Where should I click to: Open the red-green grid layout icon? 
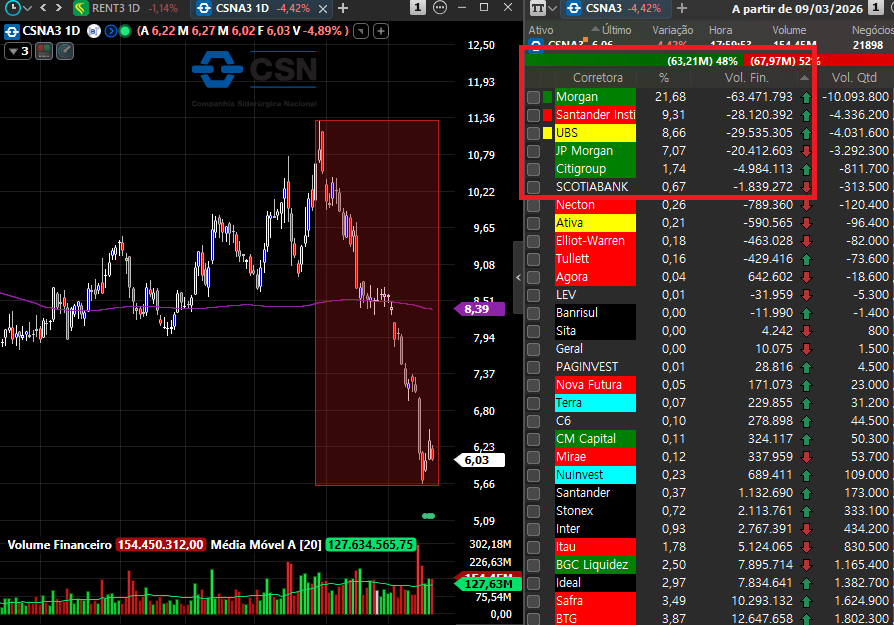coord(44,51)
